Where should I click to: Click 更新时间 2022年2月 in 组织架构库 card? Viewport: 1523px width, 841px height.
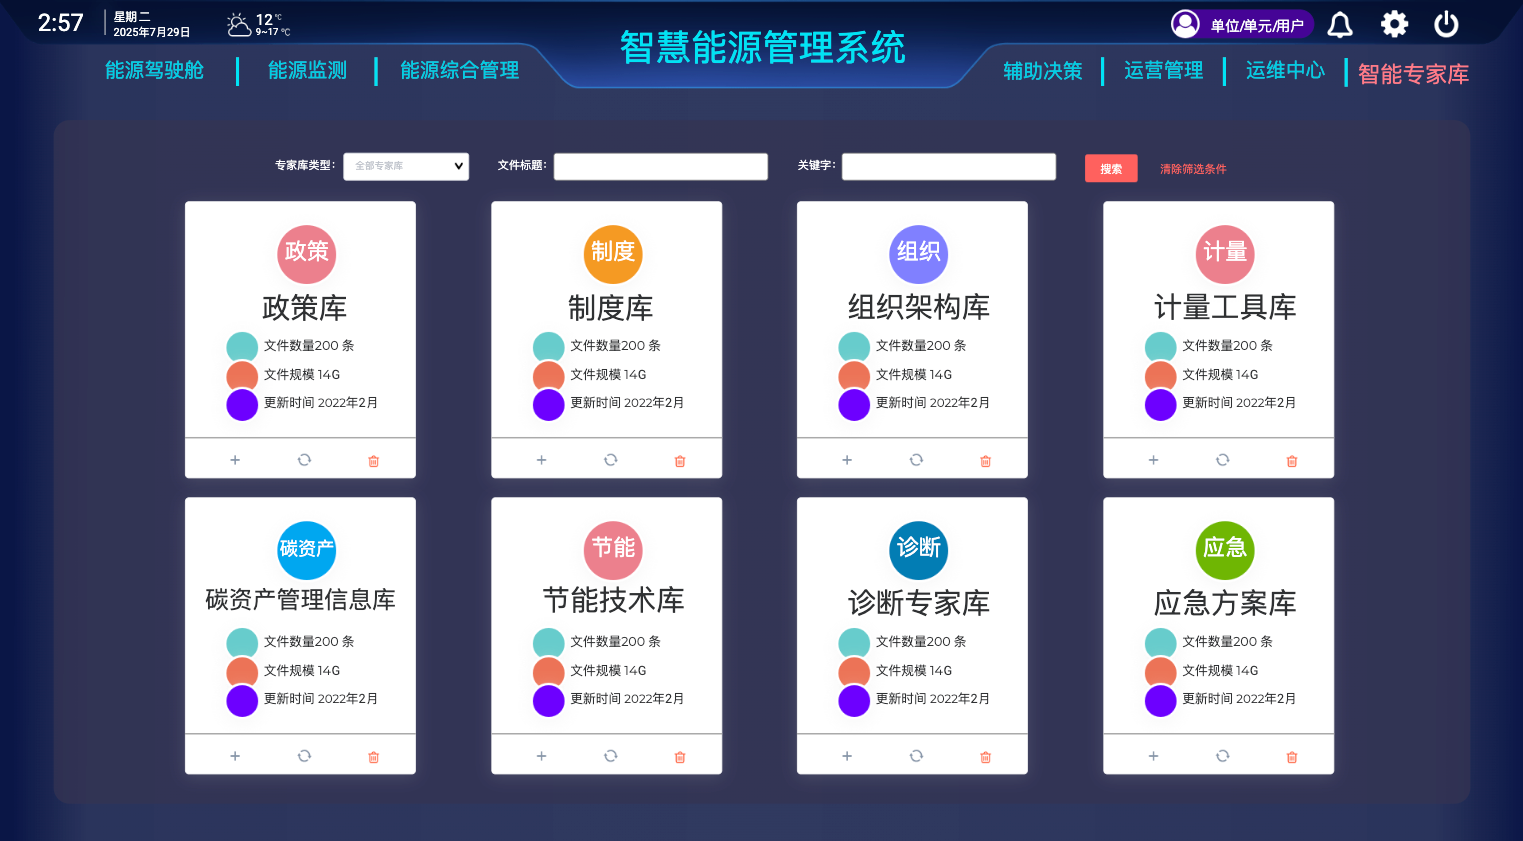[933, 402]
